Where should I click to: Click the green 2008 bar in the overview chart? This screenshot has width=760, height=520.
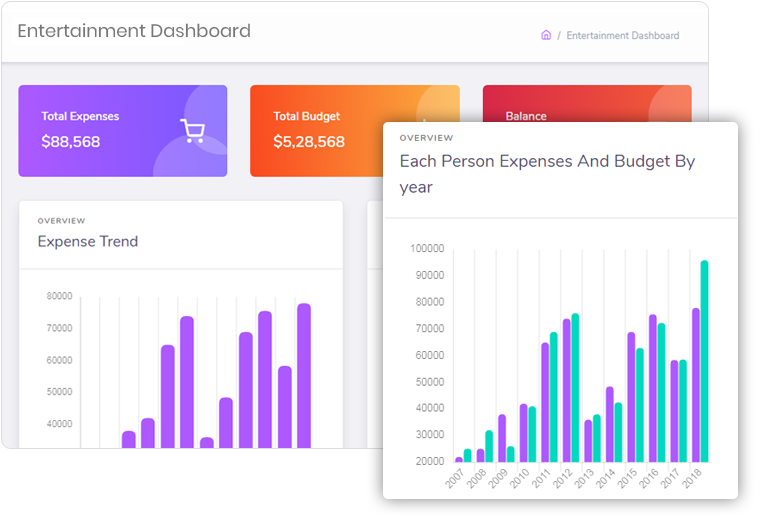click(x=489, y=446)
